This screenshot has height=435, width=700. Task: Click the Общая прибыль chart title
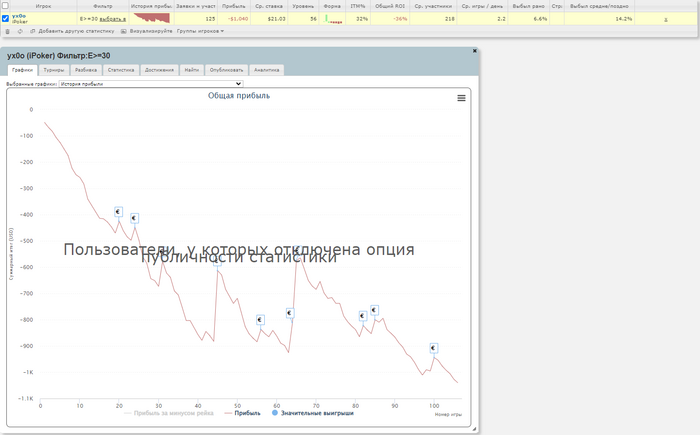239,96
